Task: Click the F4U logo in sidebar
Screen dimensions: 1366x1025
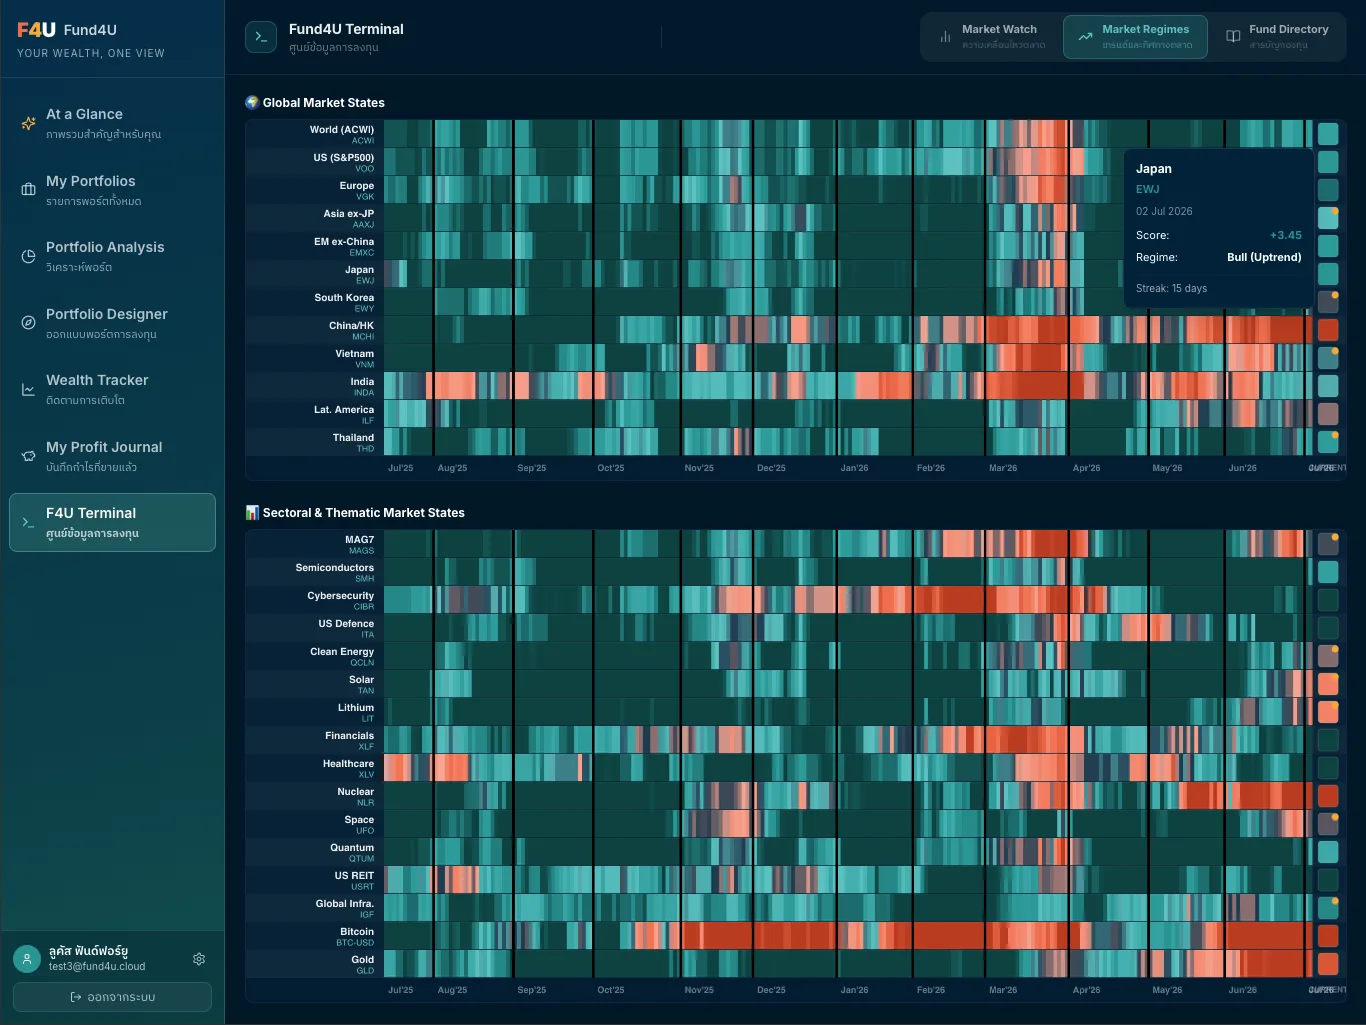Action: coord(36,30)
